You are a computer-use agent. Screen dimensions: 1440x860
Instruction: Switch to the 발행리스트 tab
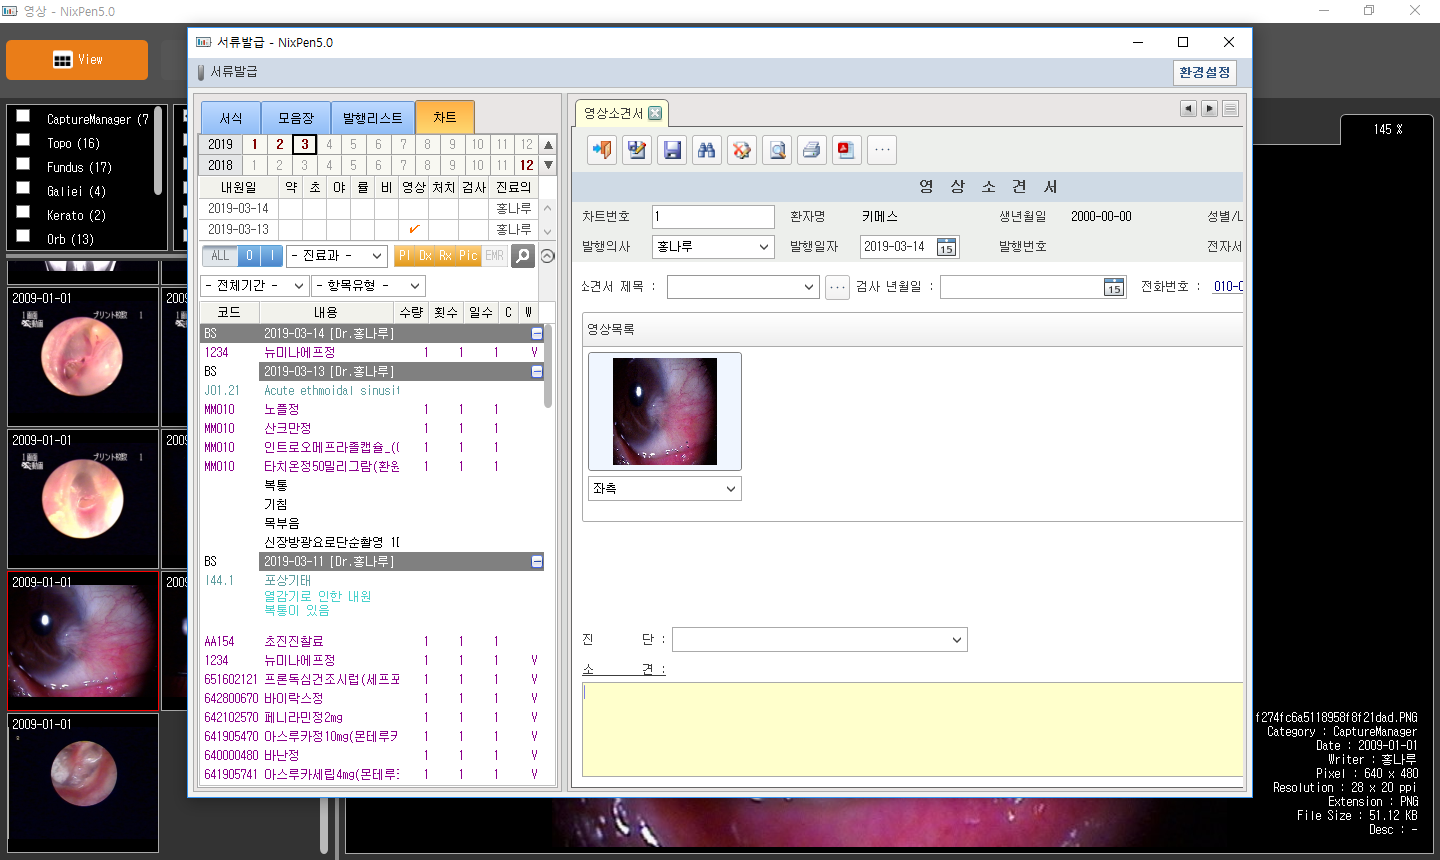click(x=372, y=118)
